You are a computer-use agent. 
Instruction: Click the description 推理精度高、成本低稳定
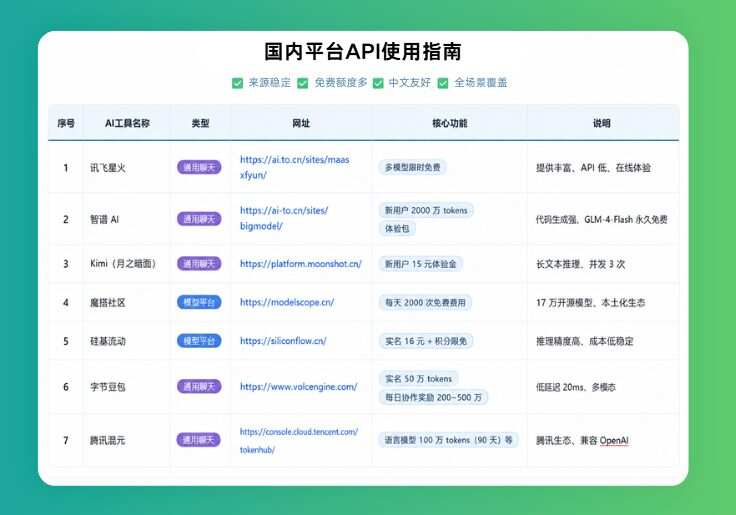coord(585,341)
